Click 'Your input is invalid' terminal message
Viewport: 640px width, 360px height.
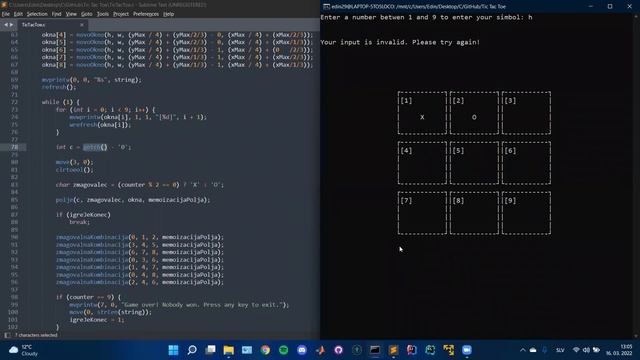coord(400,42)
